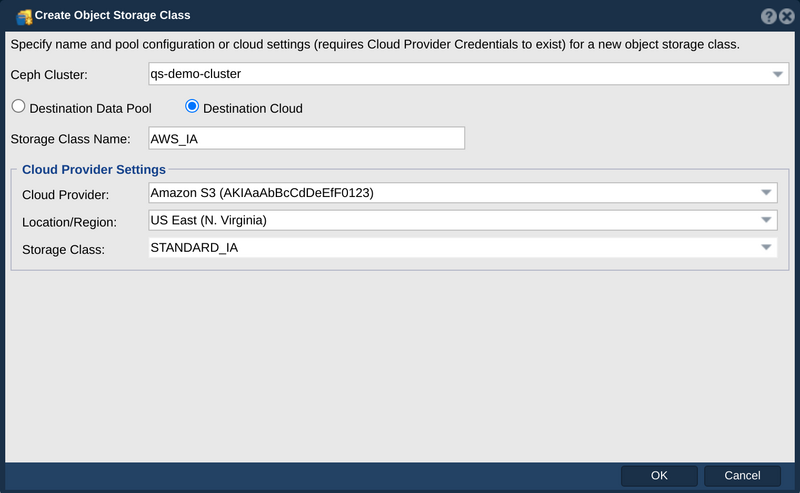
Task: Select the Destination Data Pool radio button
Action: pos(18,106)
